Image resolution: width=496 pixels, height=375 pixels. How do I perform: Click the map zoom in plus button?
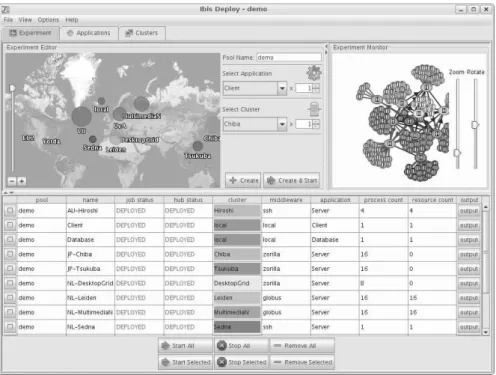point(22,181)
